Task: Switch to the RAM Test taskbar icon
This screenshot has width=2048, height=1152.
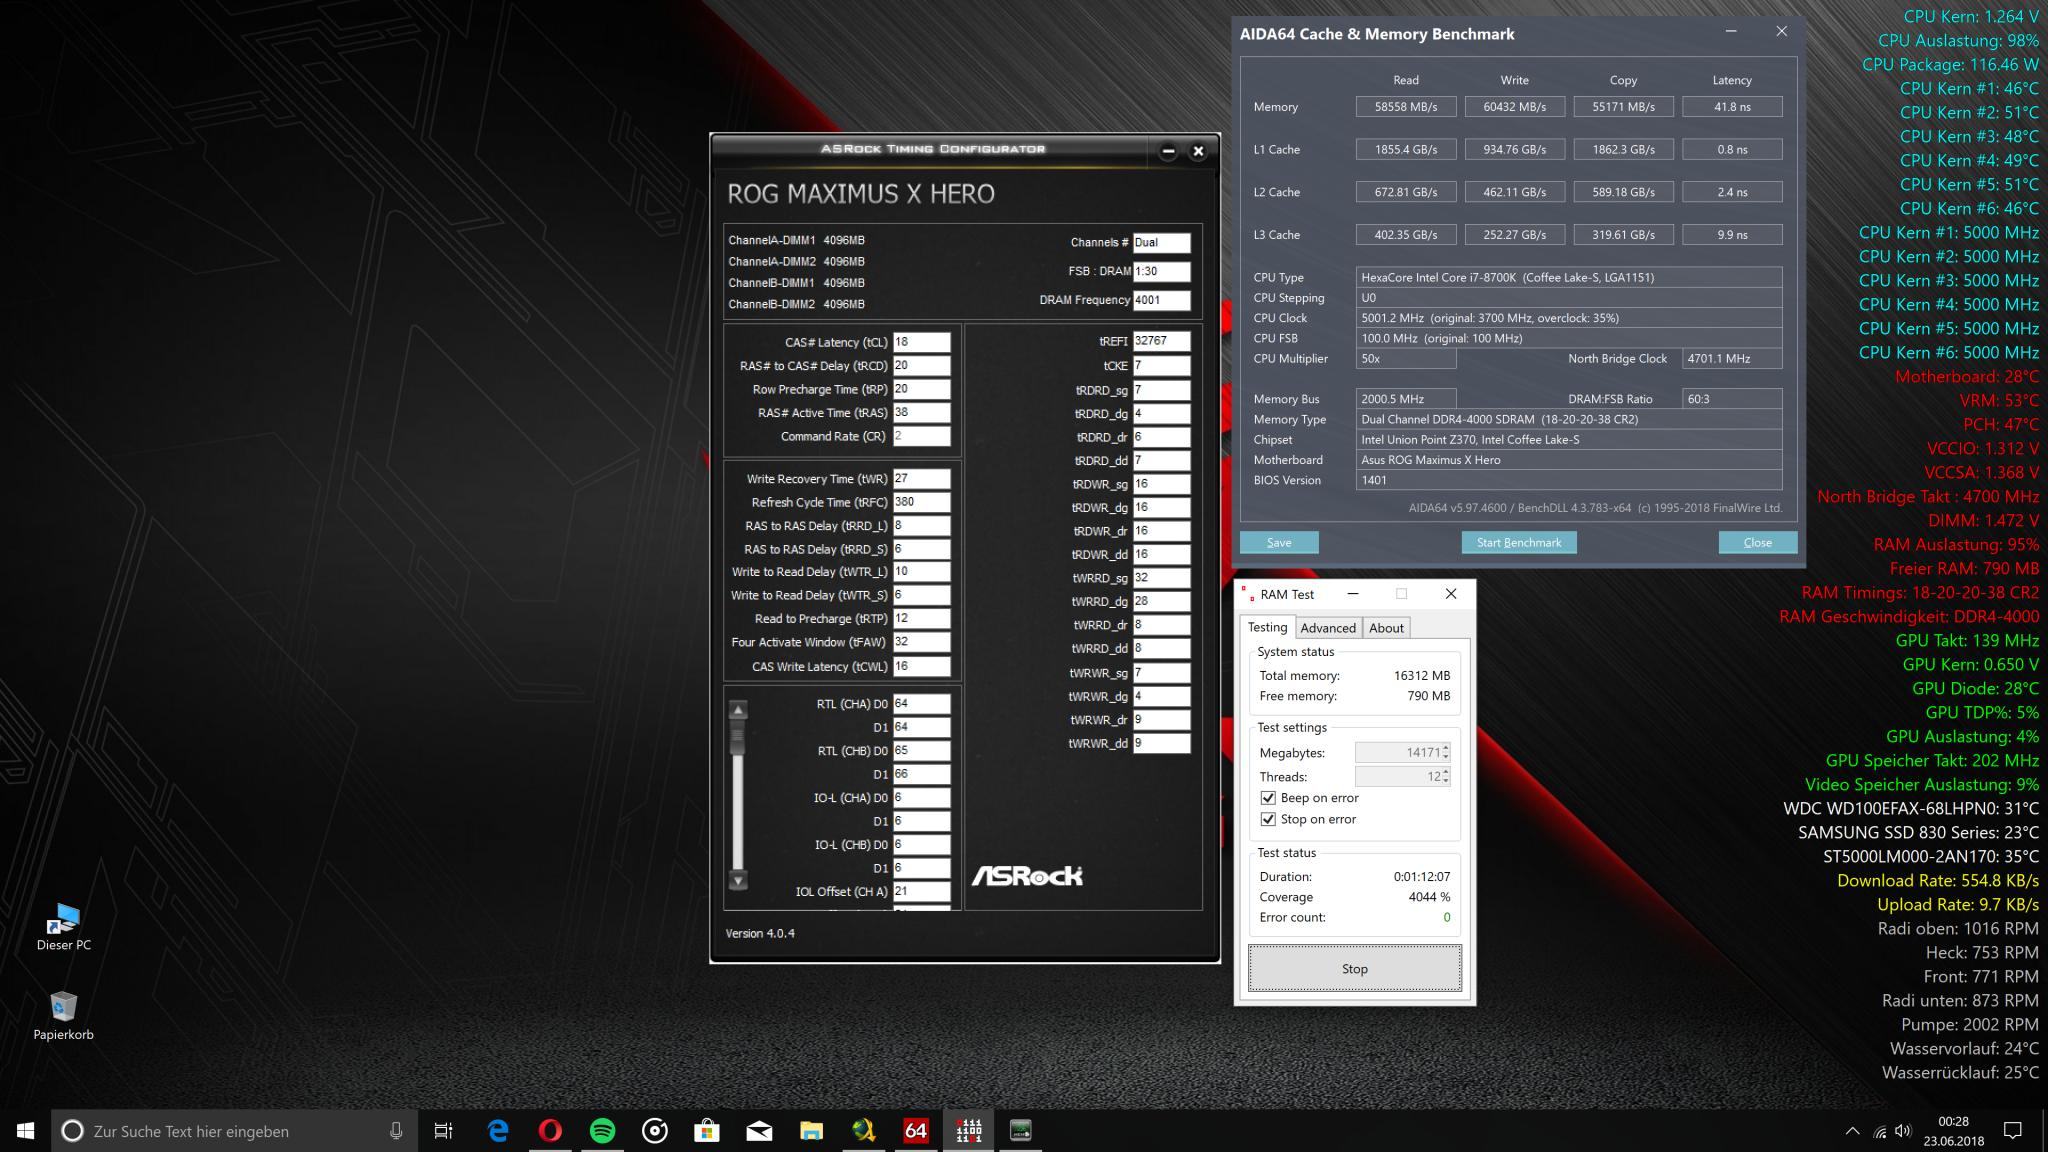Action: coord(968,1131)
